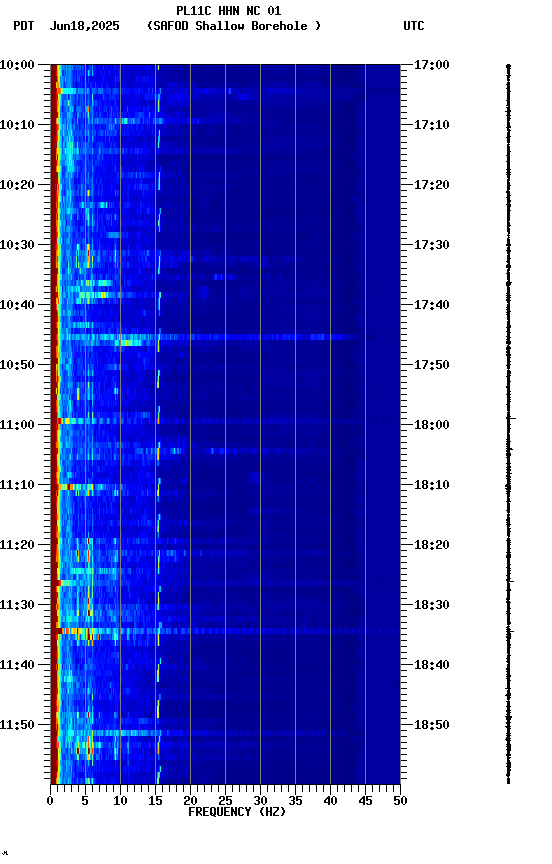Viewport: 552px width, 864px height.
Task: Click the 10:00 PDT time label
Action: 17,64
